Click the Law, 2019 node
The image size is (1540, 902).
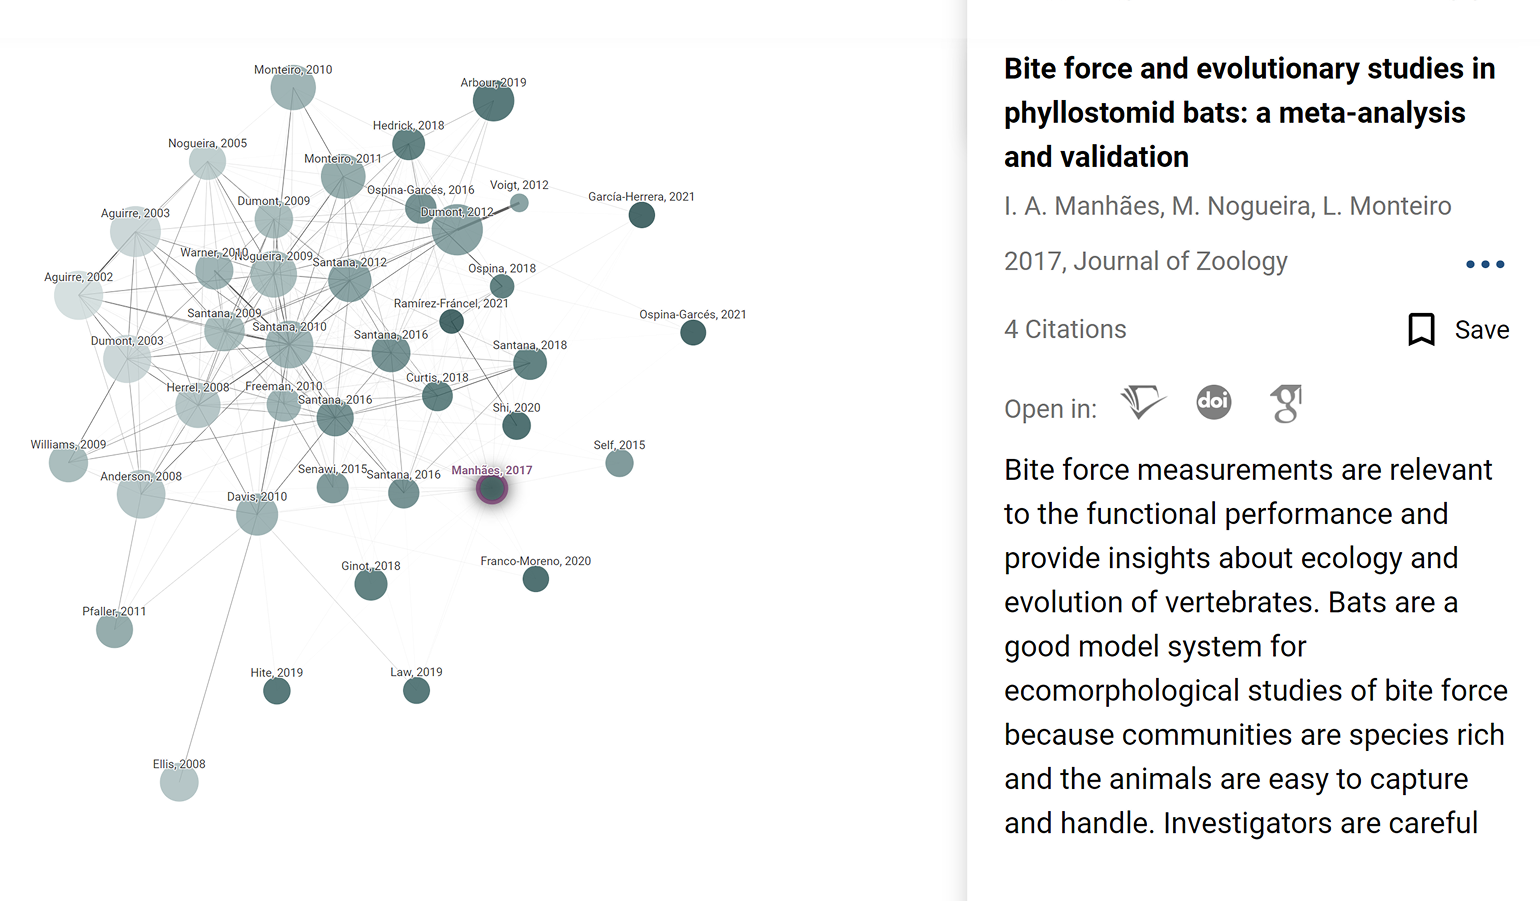coord(416,690)
